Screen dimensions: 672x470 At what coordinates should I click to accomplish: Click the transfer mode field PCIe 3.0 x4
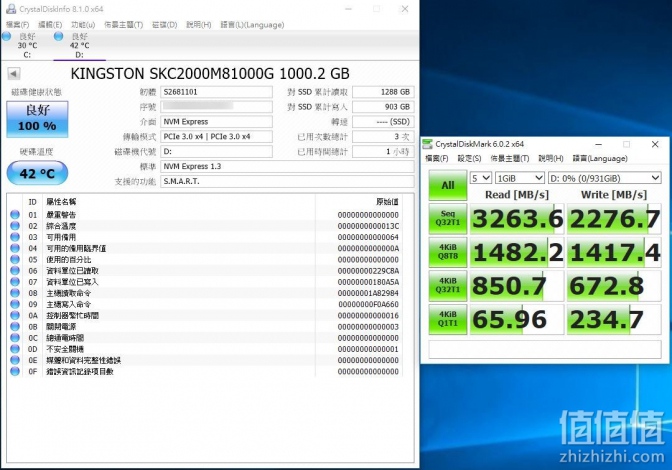[216, 137]
